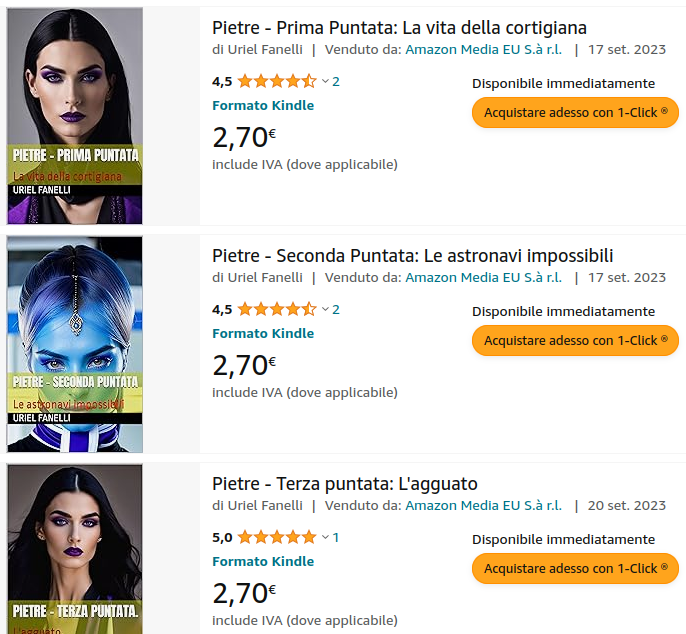Screen dimensions: 686x634
Task: Open title link Le astronavi impossibili
Action: pos(413,256)
